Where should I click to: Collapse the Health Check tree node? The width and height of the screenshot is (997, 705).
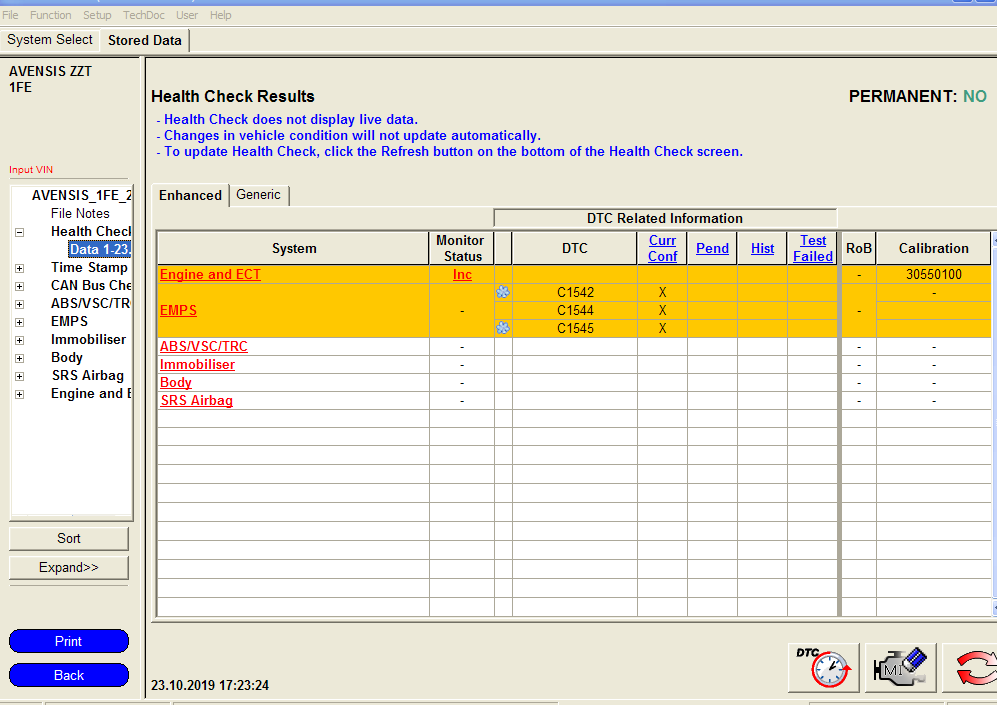19,232
